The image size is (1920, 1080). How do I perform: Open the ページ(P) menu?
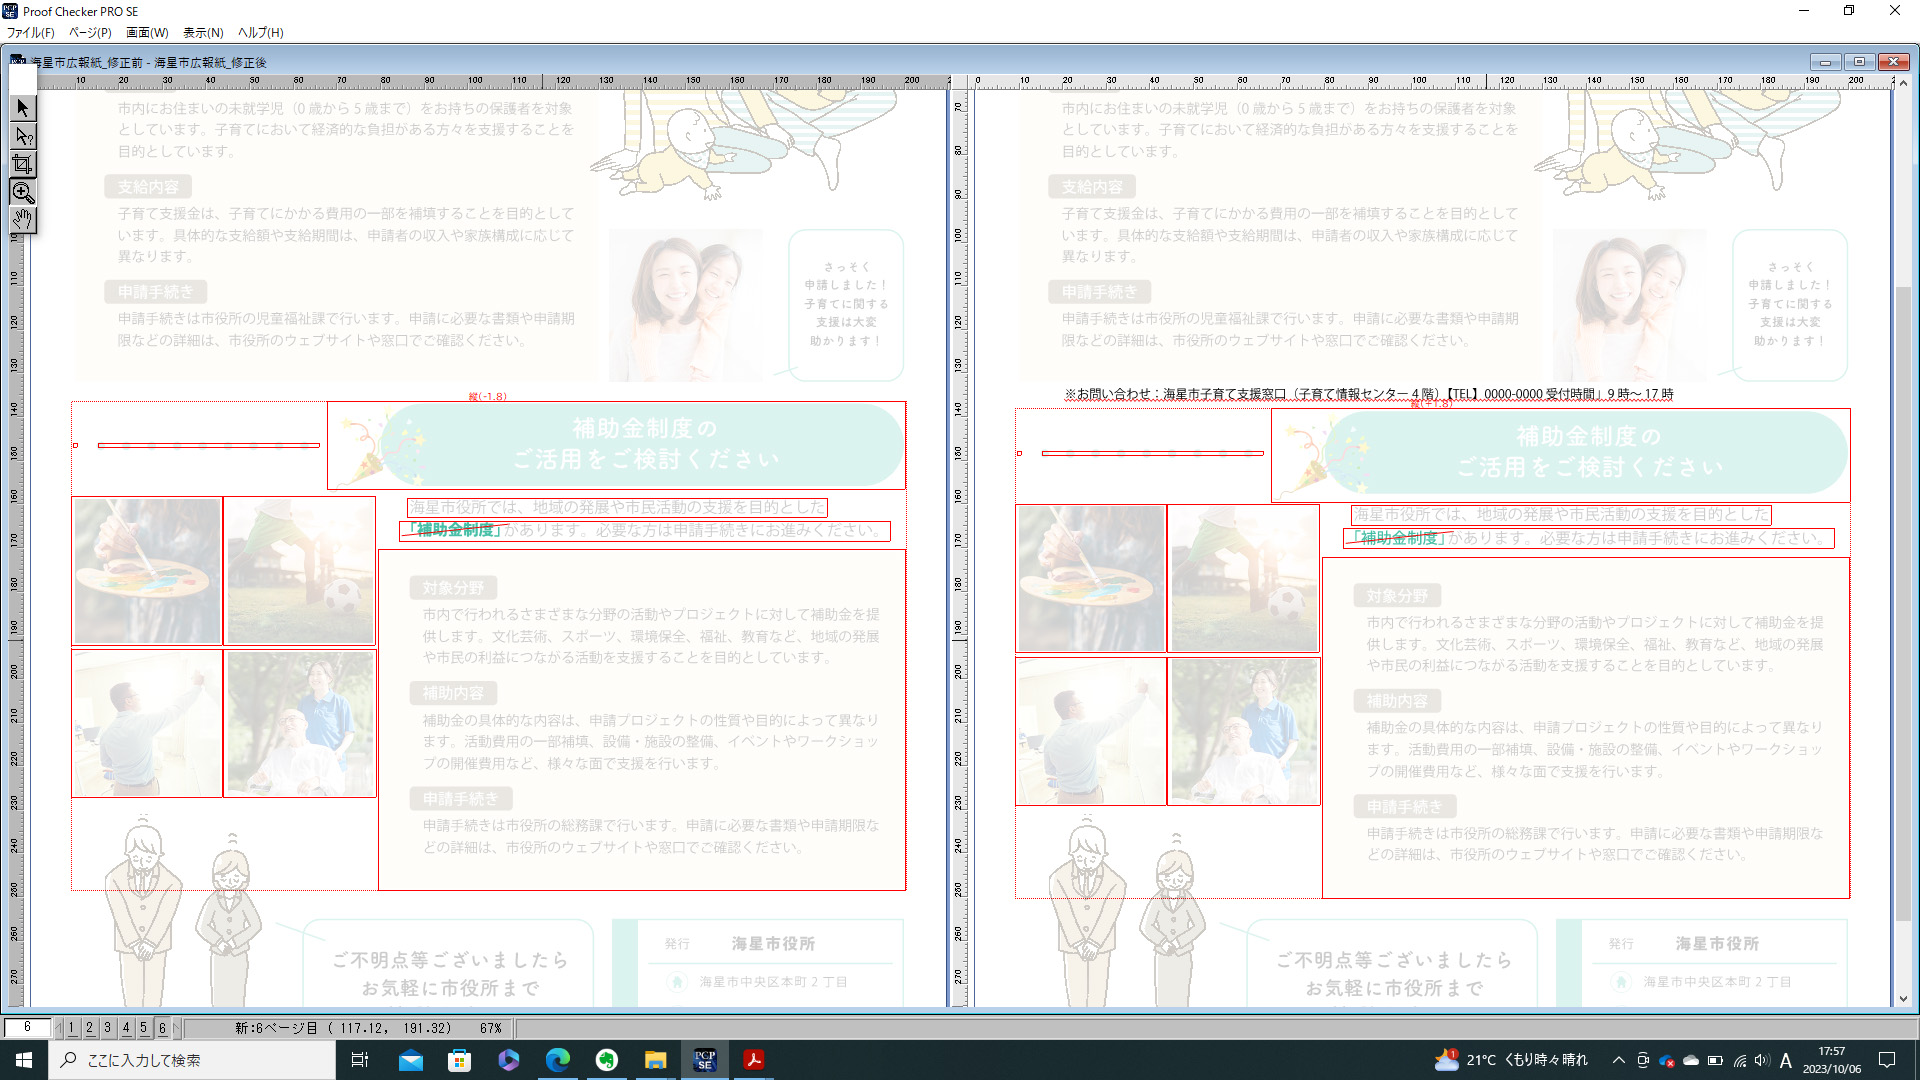(x=90, y=32)
